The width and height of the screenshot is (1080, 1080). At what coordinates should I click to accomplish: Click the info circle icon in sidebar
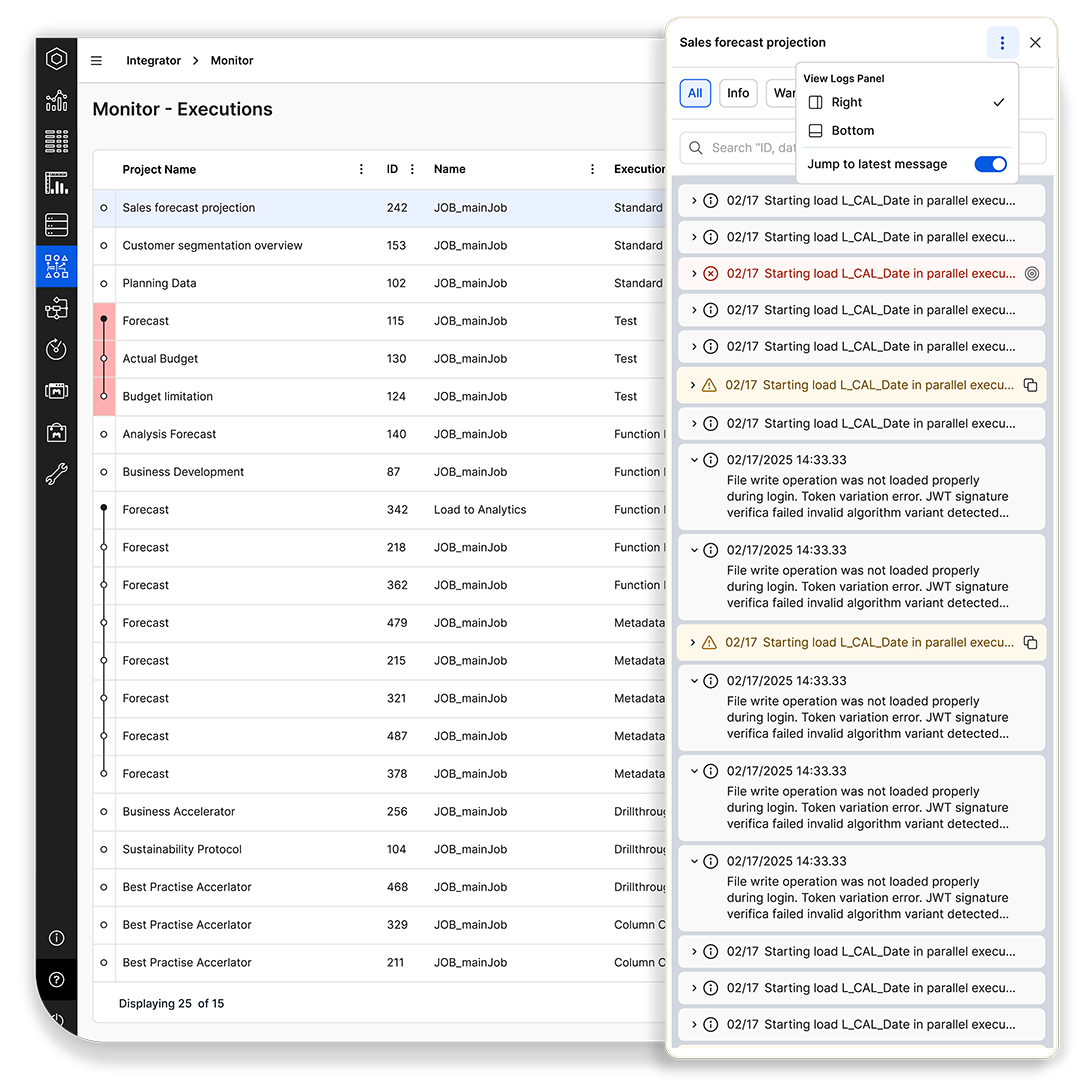[x=57, y=938]
